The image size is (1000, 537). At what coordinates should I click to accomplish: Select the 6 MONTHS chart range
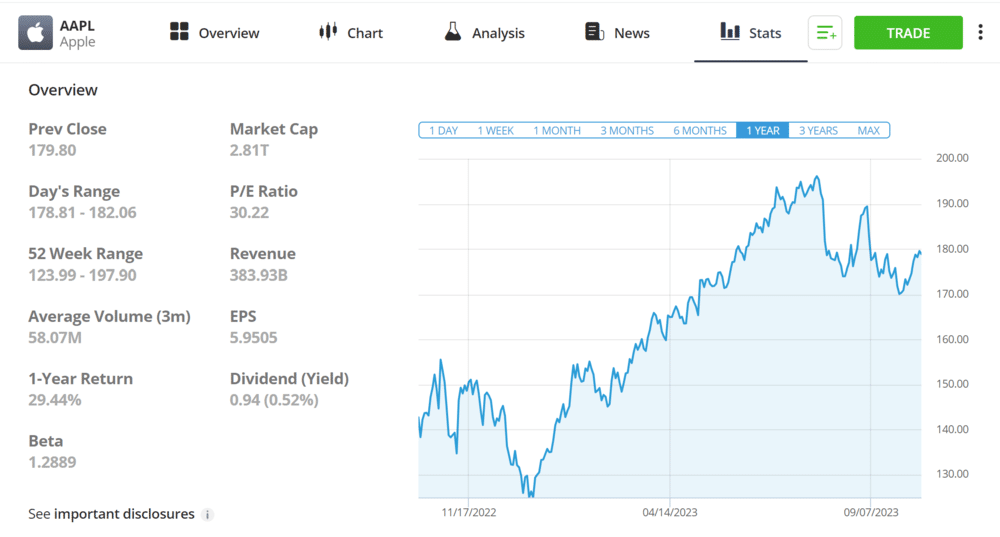point(700,131)
